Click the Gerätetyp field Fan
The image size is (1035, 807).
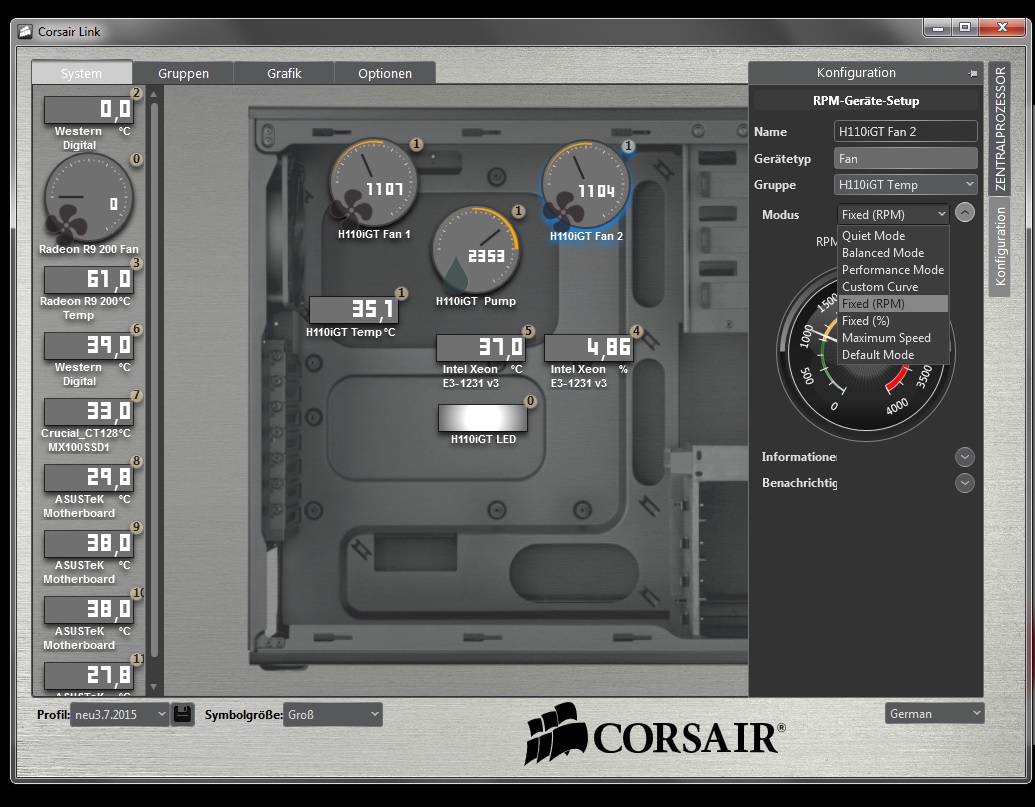pyautogui.click(x=906, y=158)
